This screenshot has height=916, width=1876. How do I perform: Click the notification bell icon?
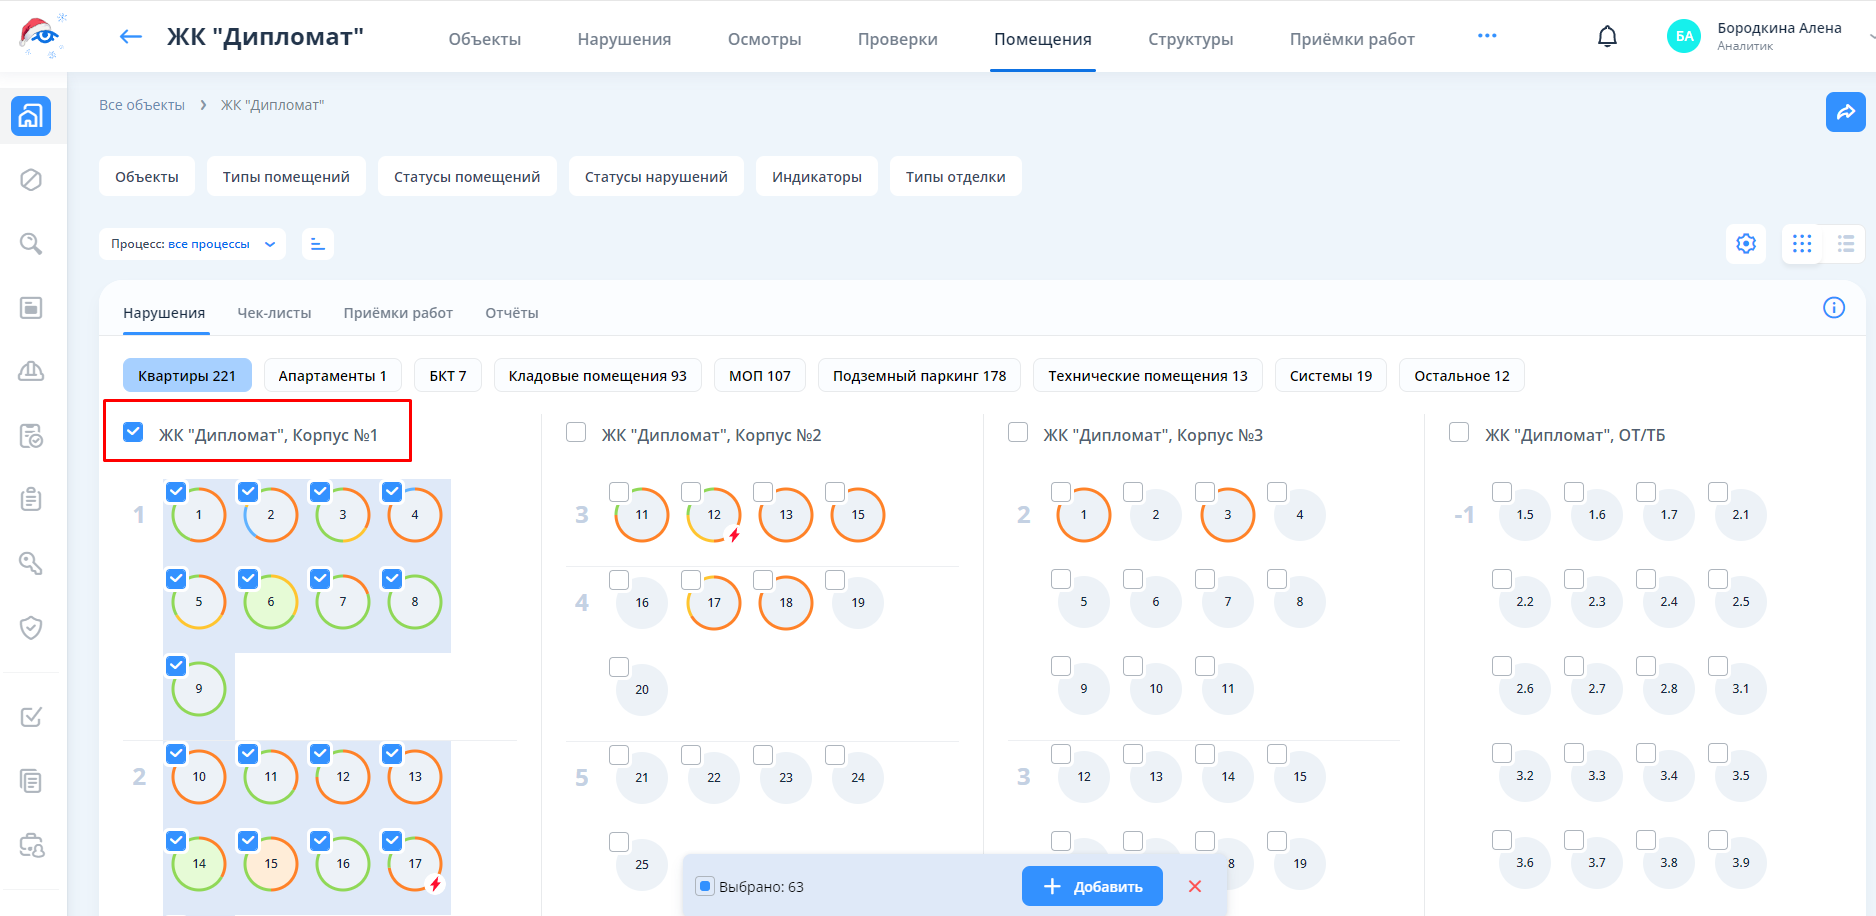(x=1607, y=37)
